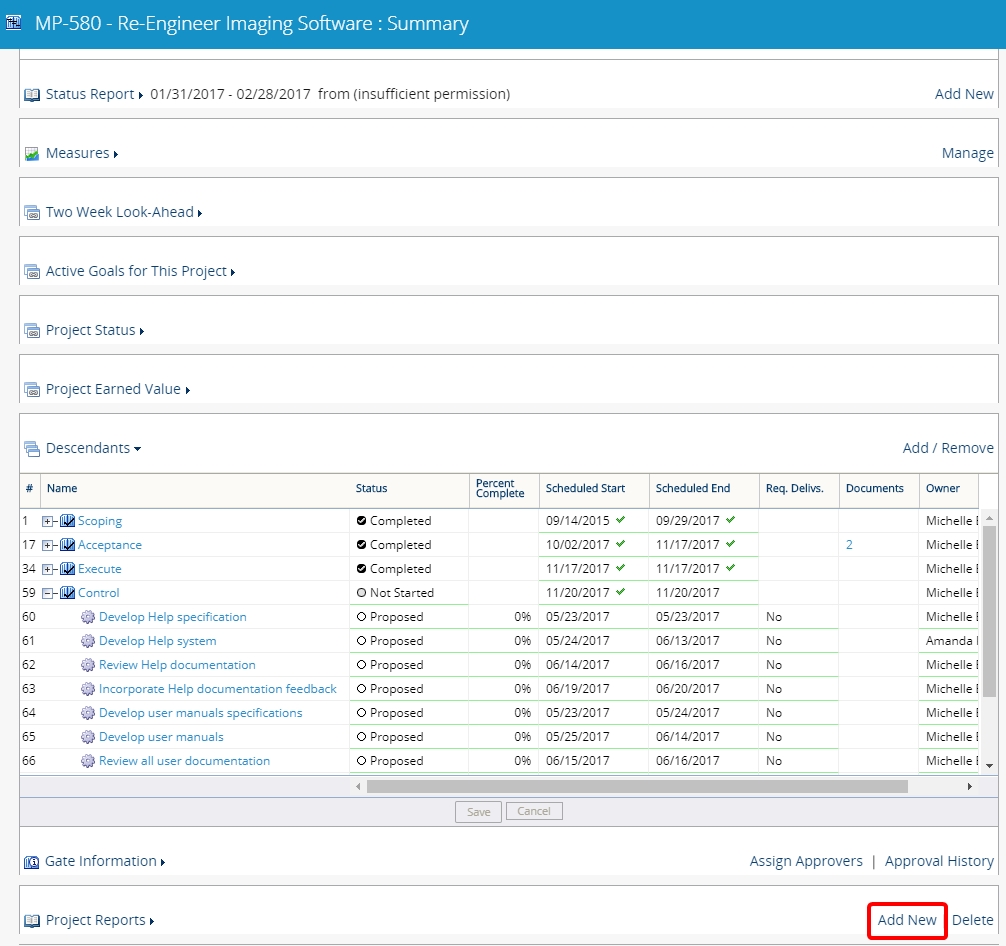Expand the Scoping tree row
1006x946 pixels.
48,521
